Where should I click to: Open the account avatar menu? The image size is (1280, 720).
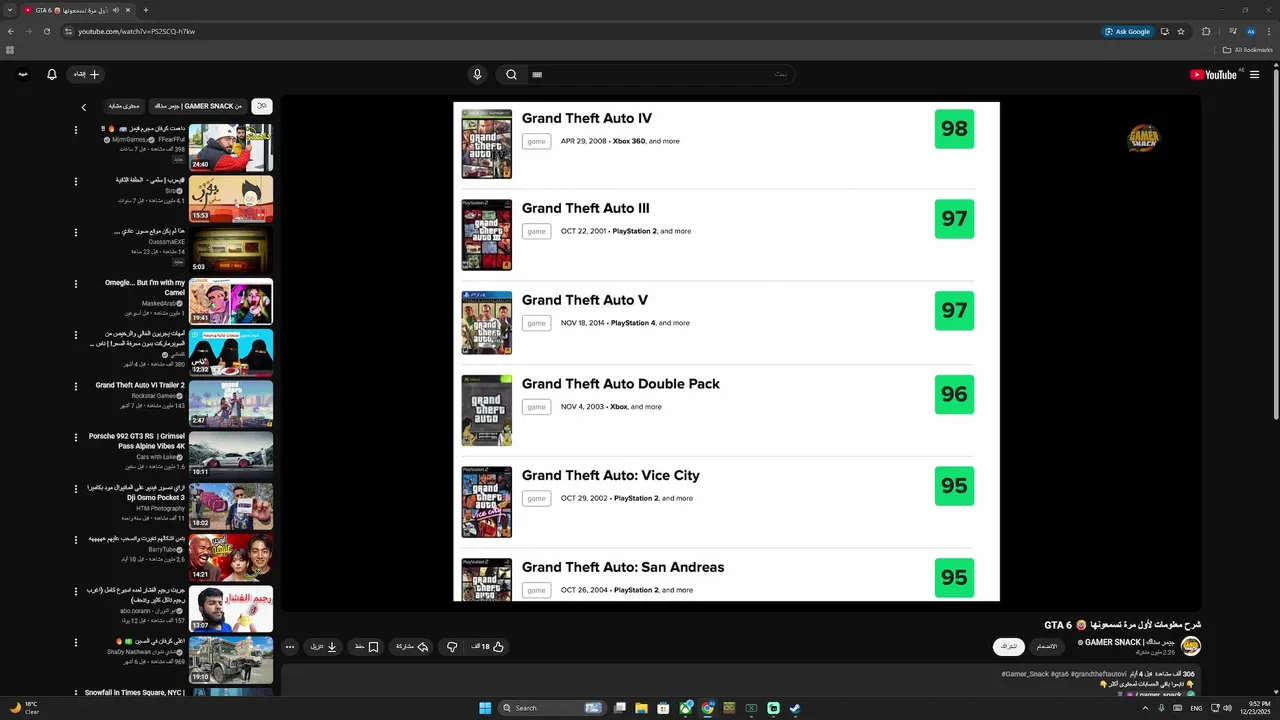tap(23, 74)
